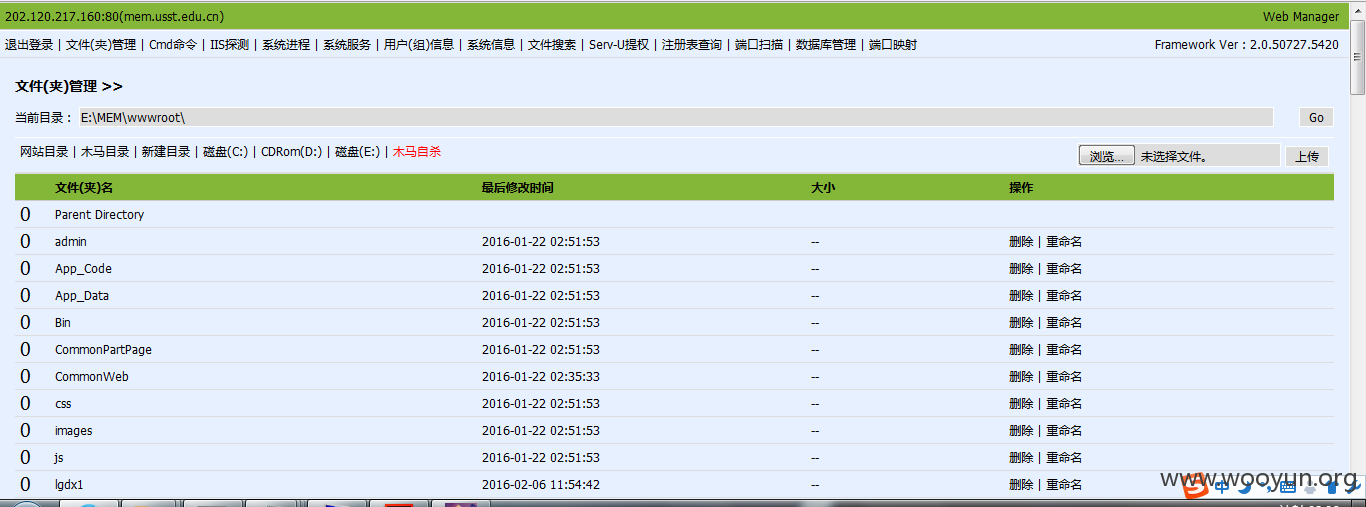Open the App_Code folder
The height and width of the screenshot is (507, 1366).
click(x=83, y=269)
